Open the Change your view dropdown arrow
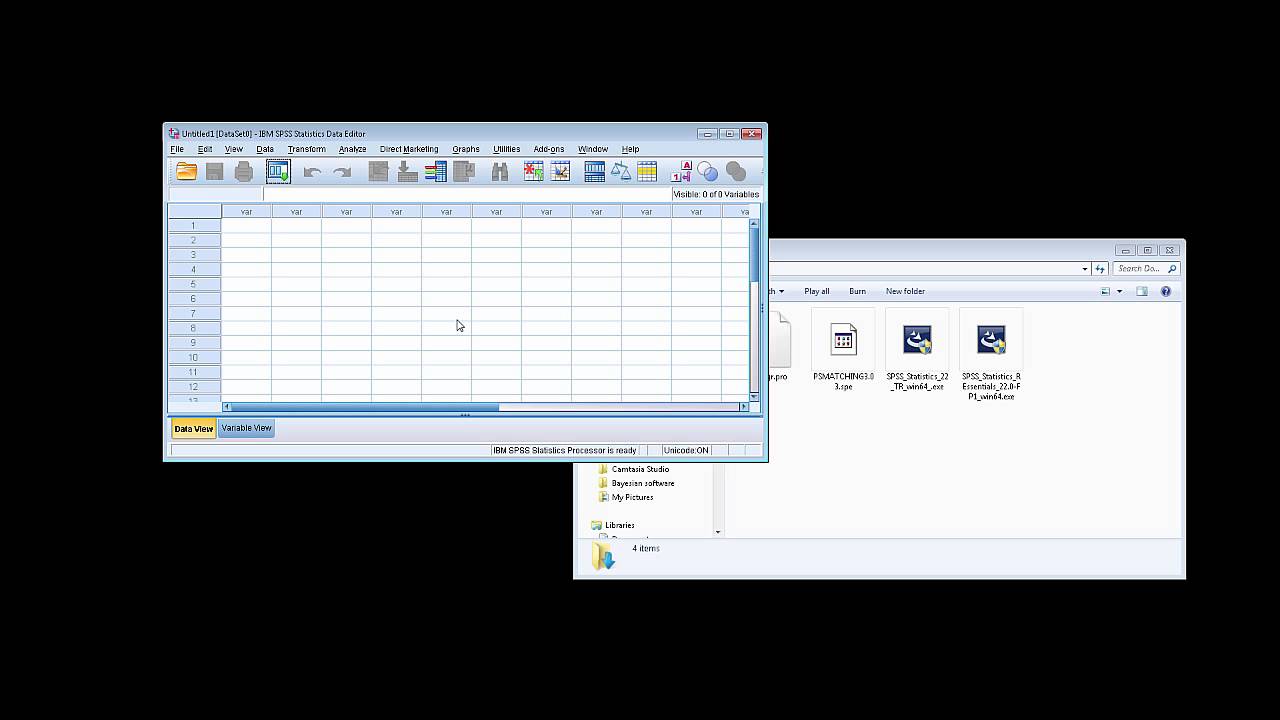The height and width of the screenshot is (720, 1280). pos(1119,291)
